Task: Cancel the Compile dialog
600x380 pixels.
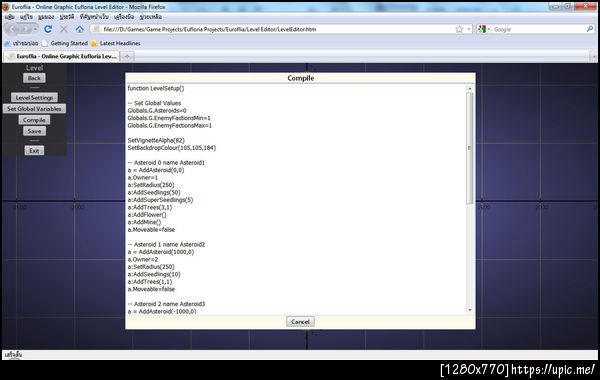Action: [x=300, y=322]
